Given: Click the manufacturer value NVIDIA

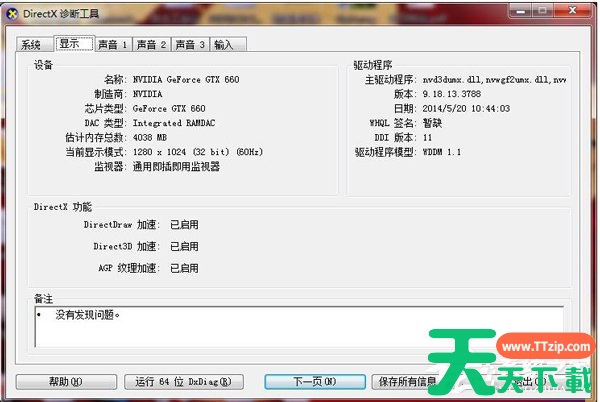Looking at the screenshot, I should tap(148, 94).
